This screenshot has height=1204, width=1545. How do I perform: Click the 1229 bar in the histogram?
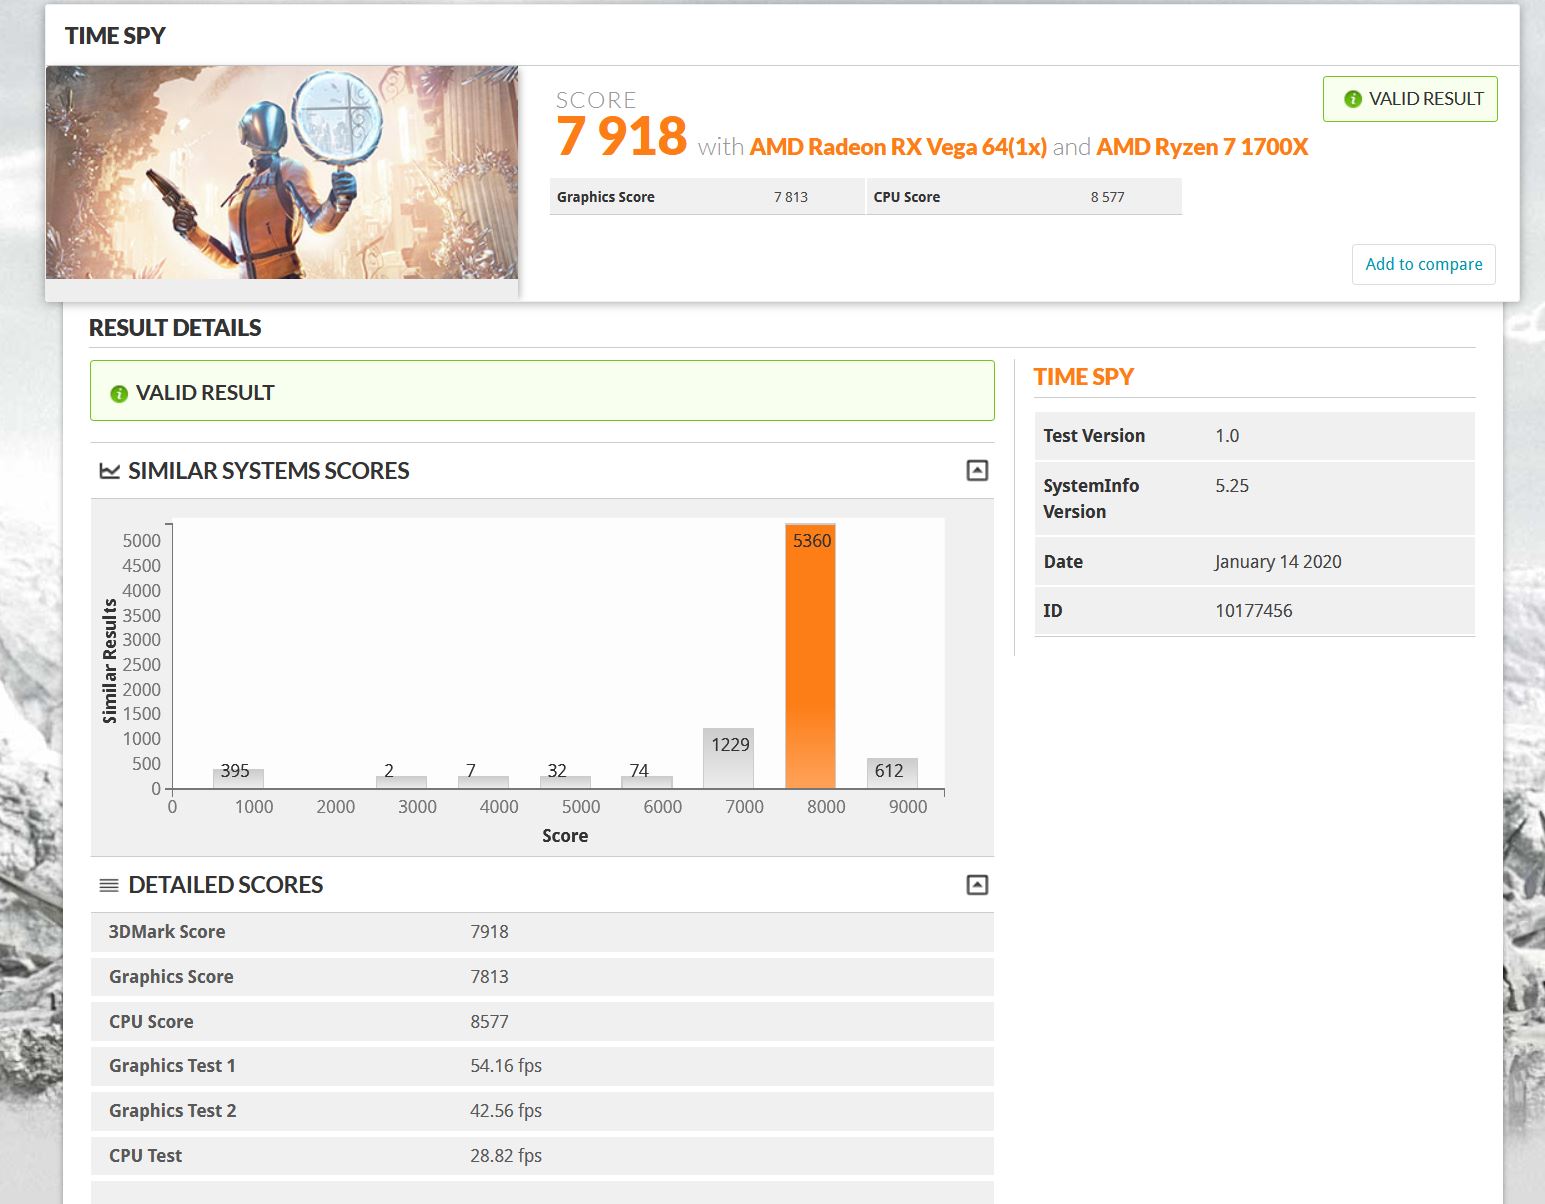(728, 758)
